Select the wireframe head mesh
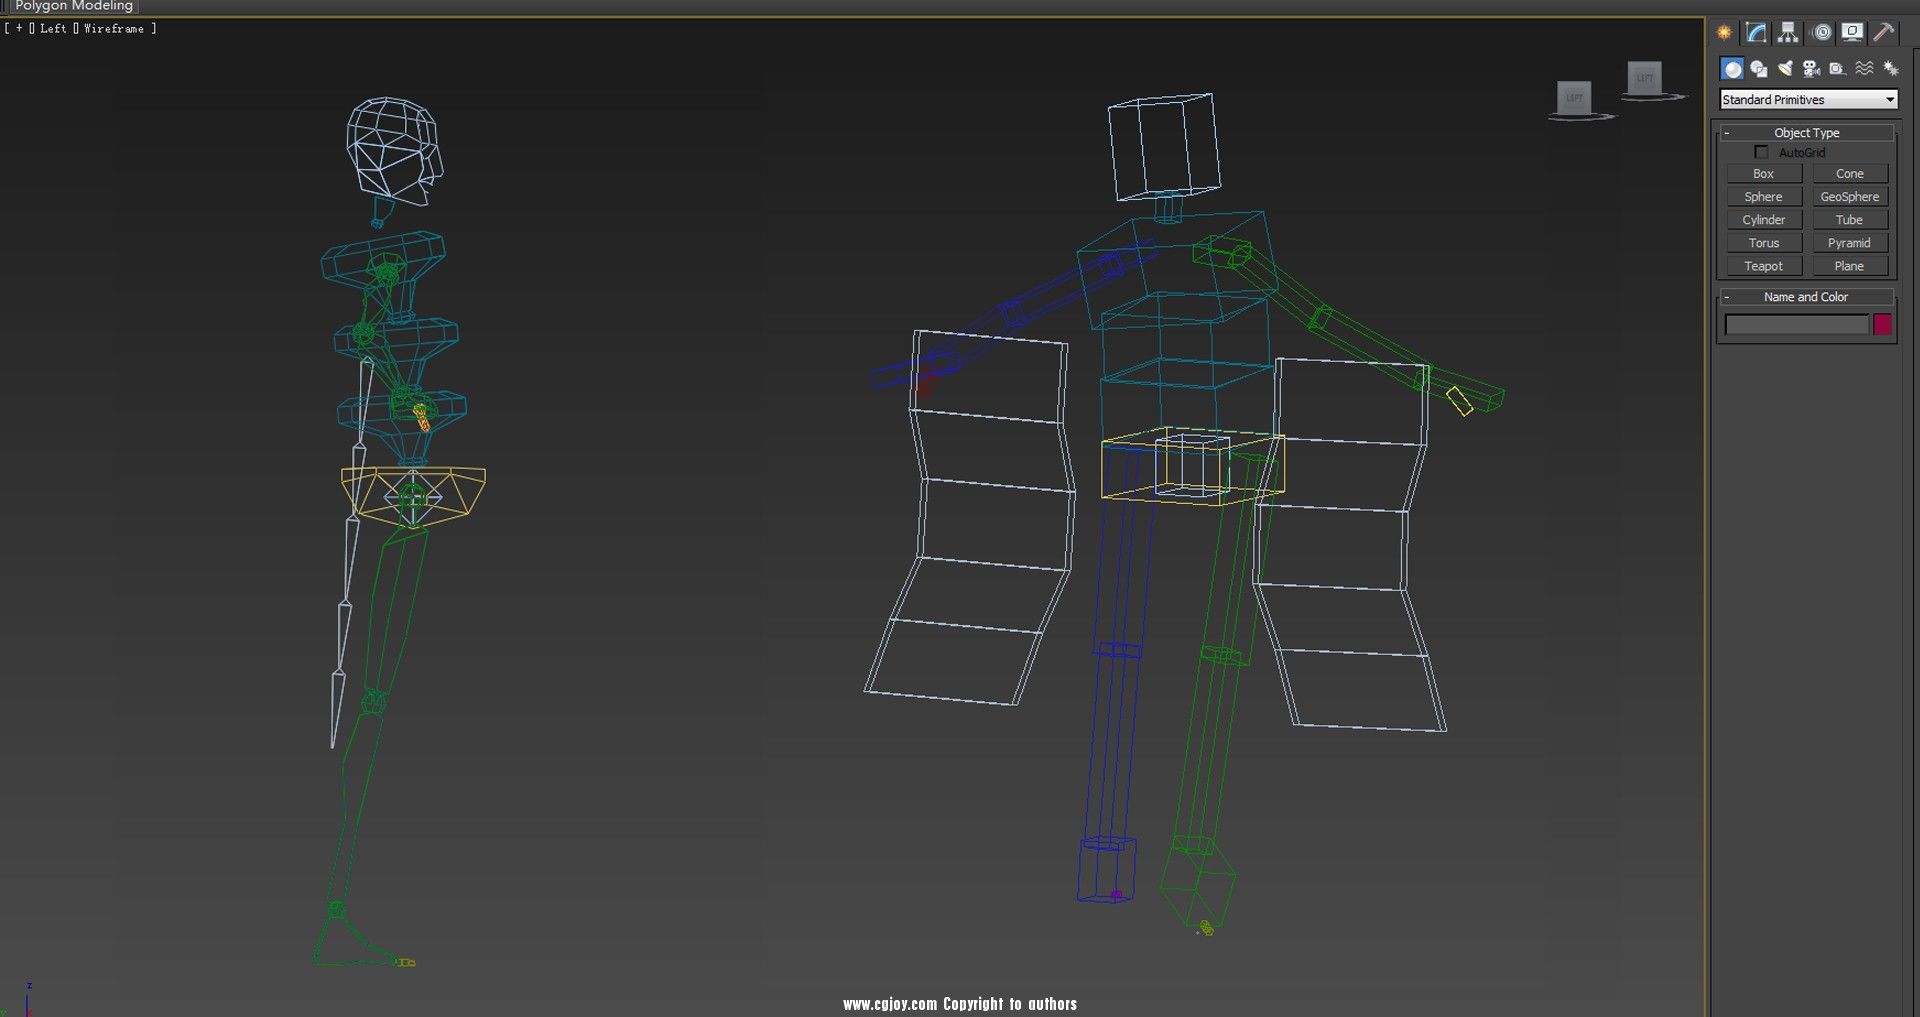Viewport: 1920px width, 1017px height. coord(394,151)
